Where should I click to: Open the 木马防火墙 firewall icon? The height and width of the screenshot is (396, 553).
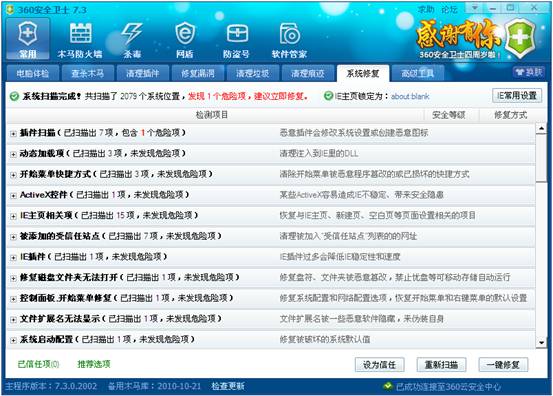[x=80, y=39]
